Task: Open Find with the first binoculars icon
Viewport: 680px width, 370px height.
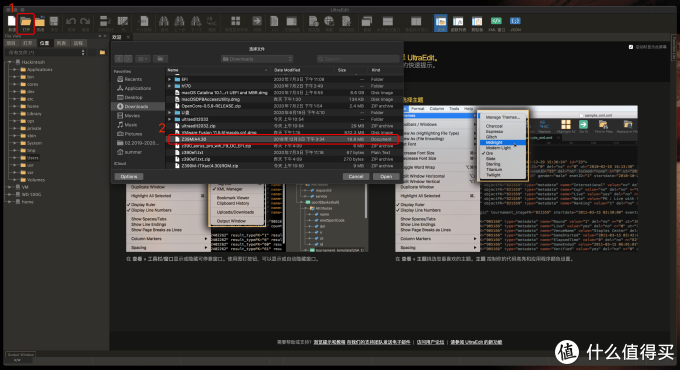Action: coord(164,21)
